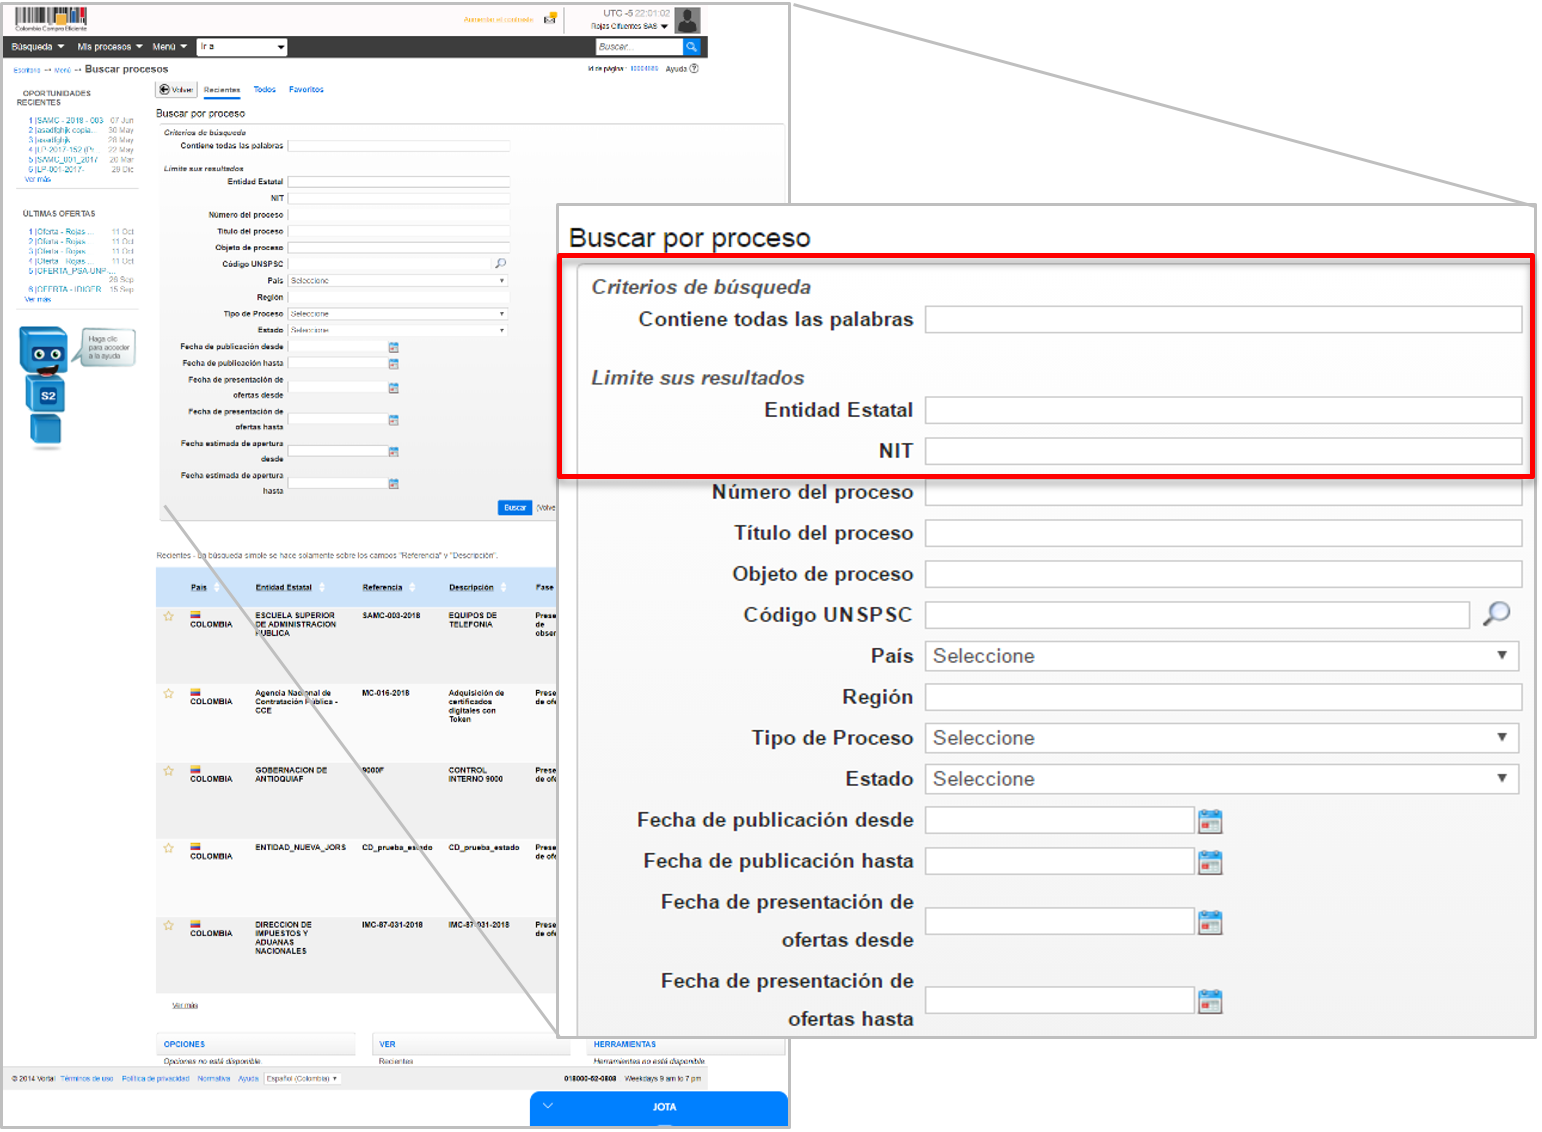
Task: Open calendar for Fecha de publicación hasta in enlarged form
Action: tap(1210, 863)
